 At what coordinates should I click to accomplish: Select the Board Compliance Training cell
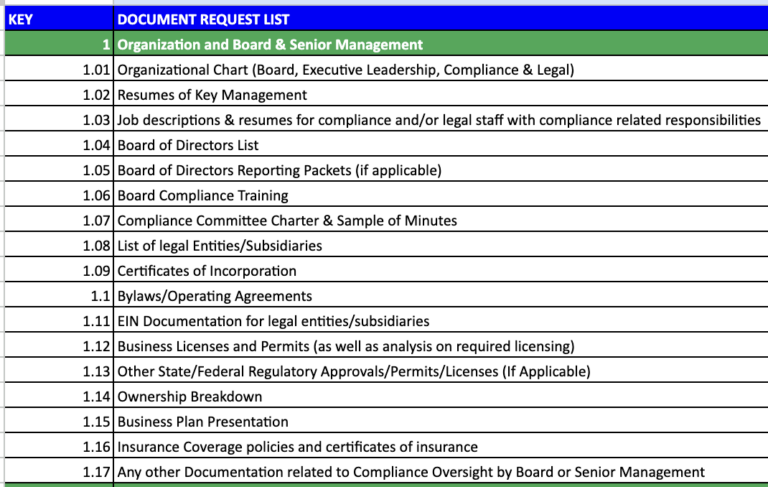202,195
